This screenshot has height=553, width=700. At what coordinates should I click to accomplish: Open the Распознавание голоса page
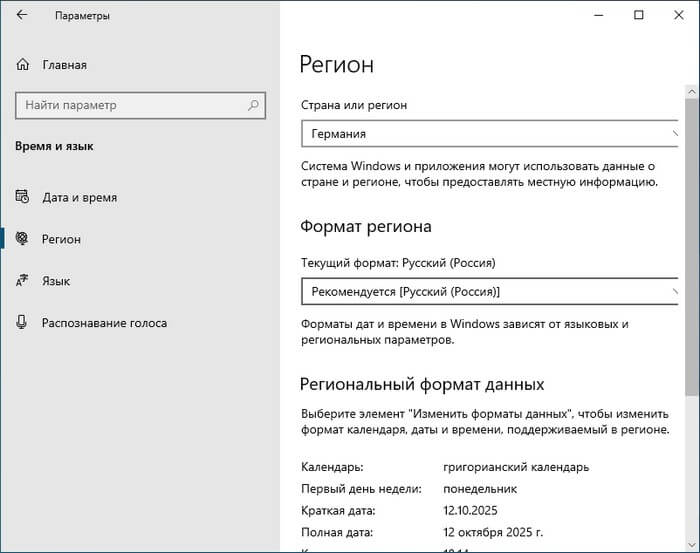tap(104, 323)
